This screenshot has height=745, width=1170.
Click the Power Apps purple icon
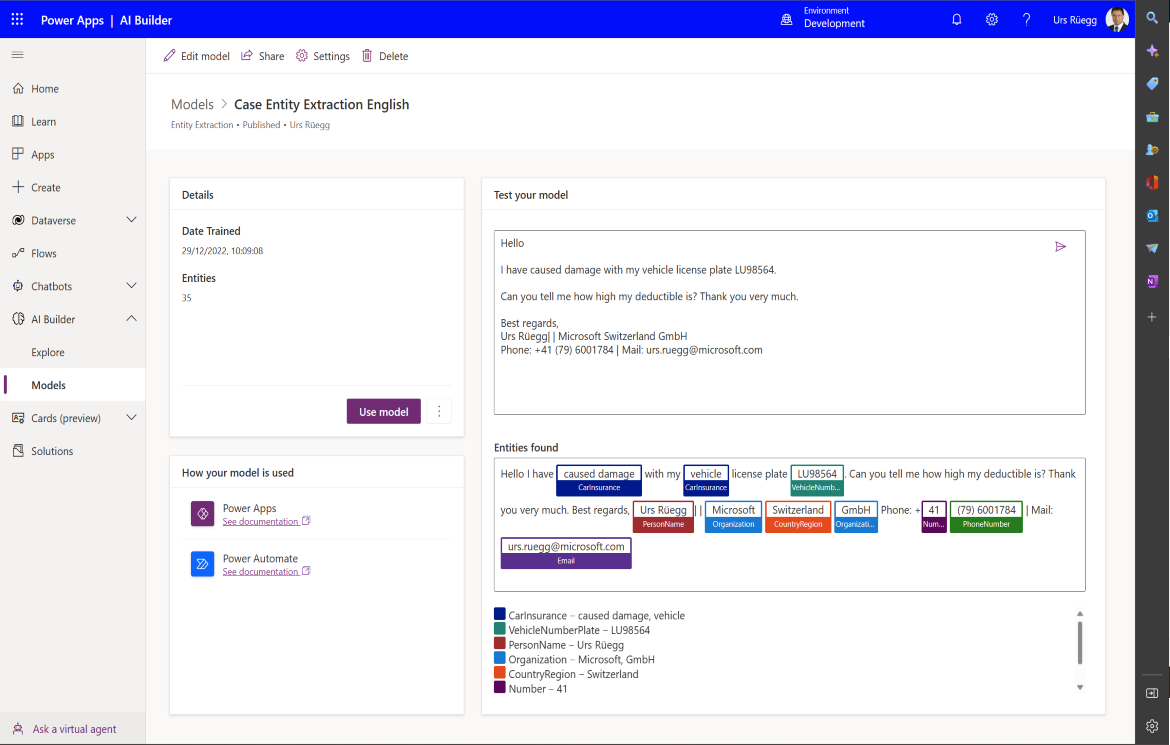[x=202, y=514]
